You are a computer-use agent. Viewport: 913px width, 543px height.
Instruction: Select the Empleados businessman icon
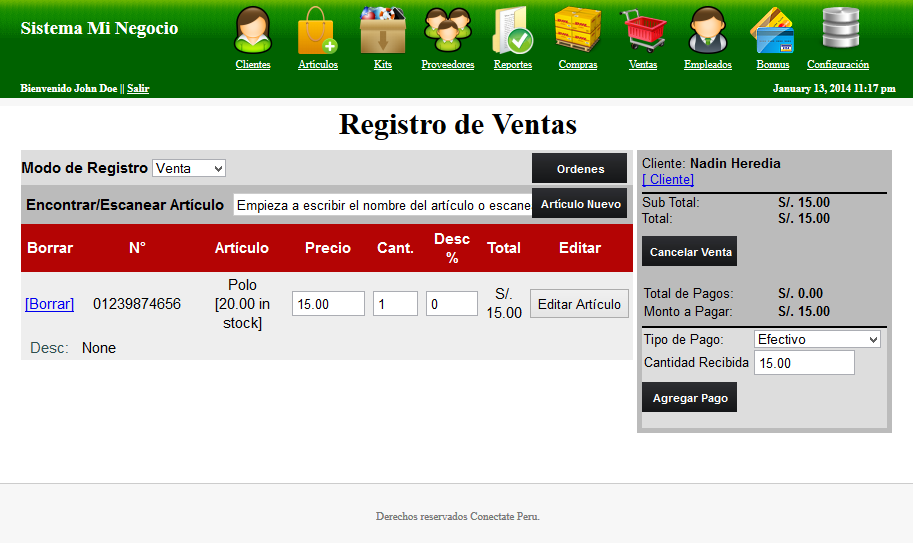tap(707, 30)
